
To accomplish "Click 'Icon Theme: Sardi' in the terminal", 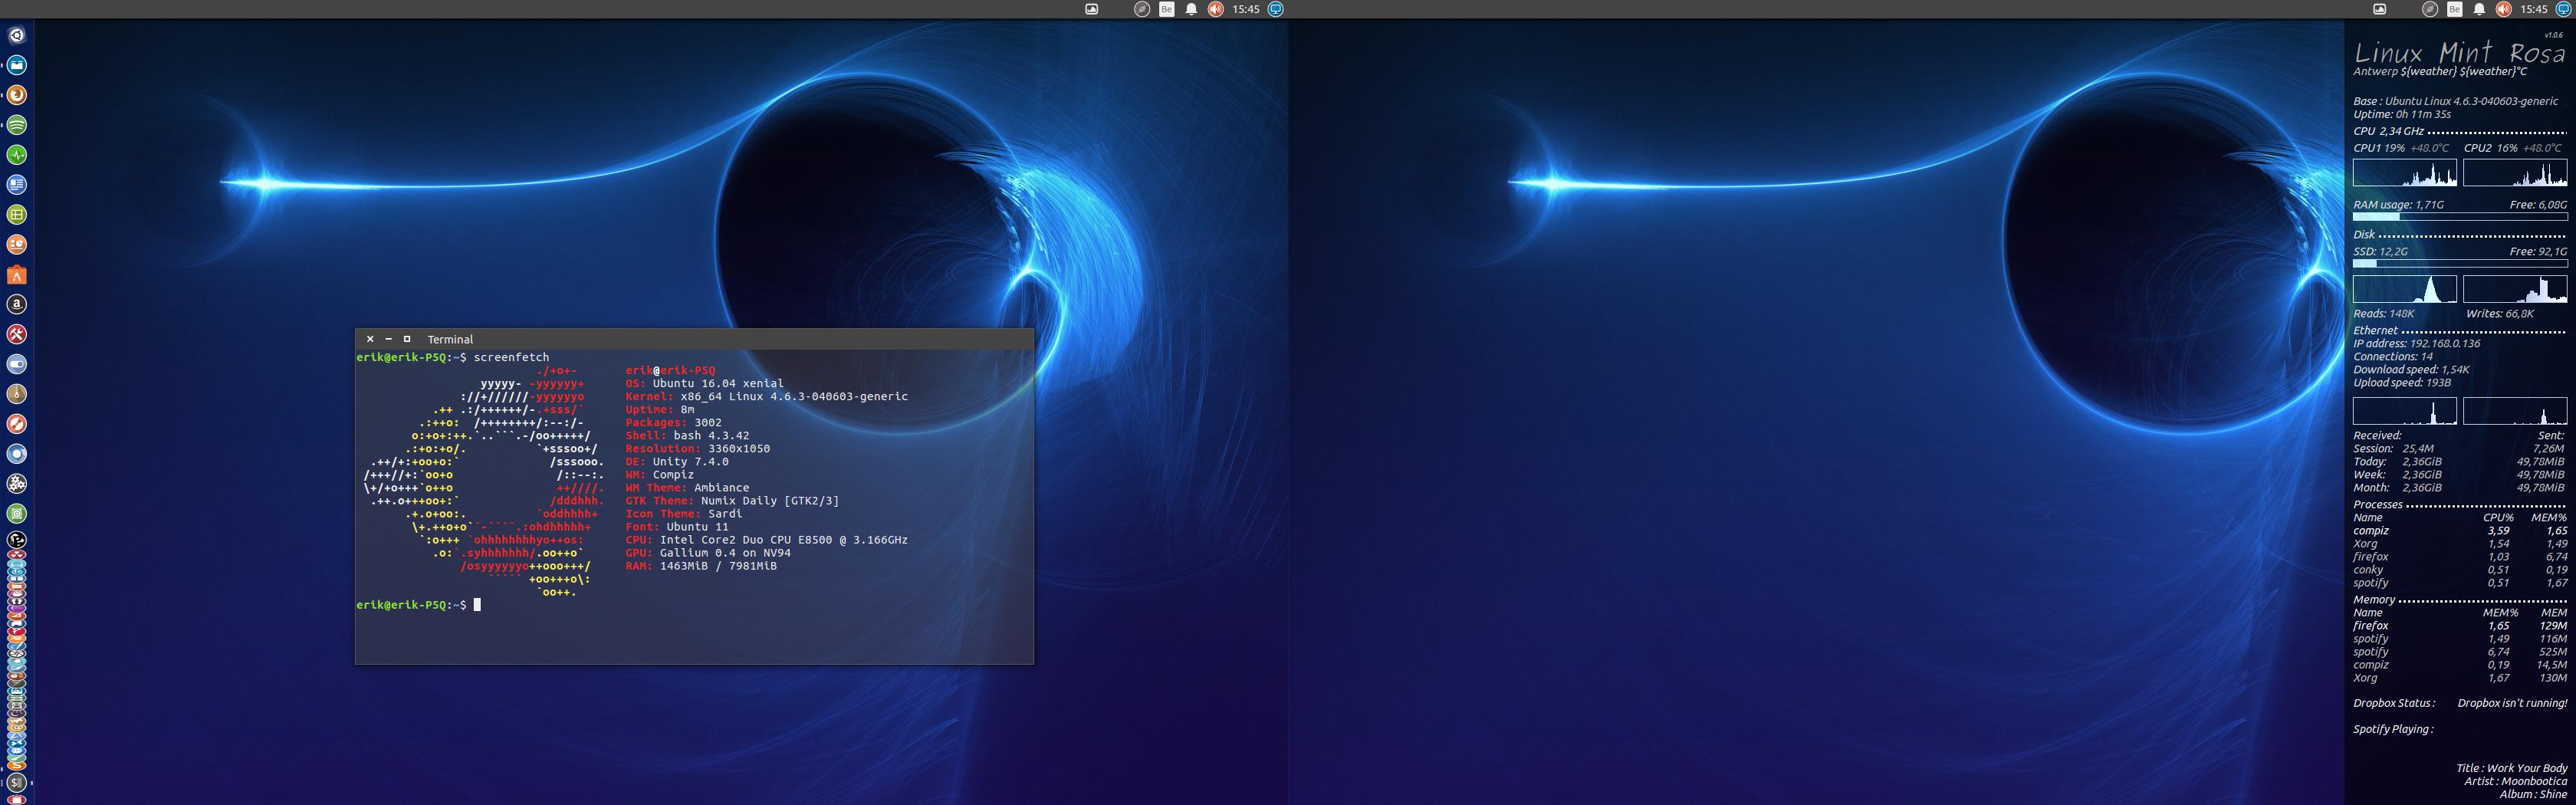I will (x=684, y=513).
